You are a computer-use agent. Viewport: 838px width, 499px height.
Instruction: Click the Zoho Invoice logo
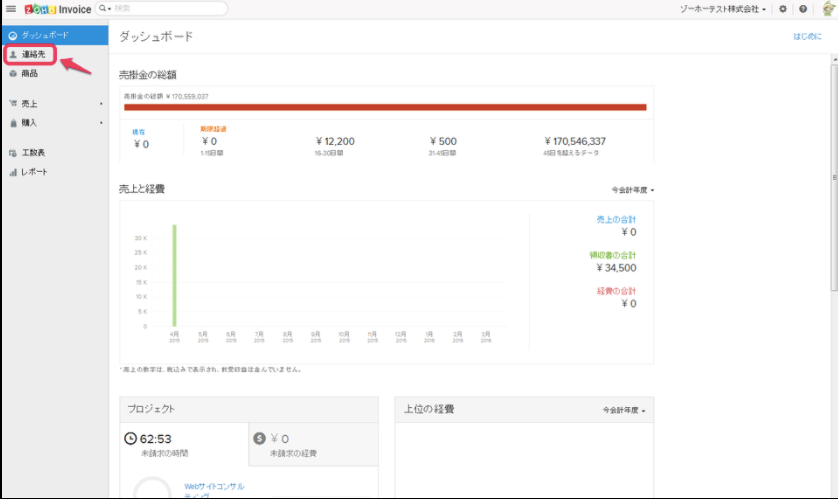pos(58,9)
